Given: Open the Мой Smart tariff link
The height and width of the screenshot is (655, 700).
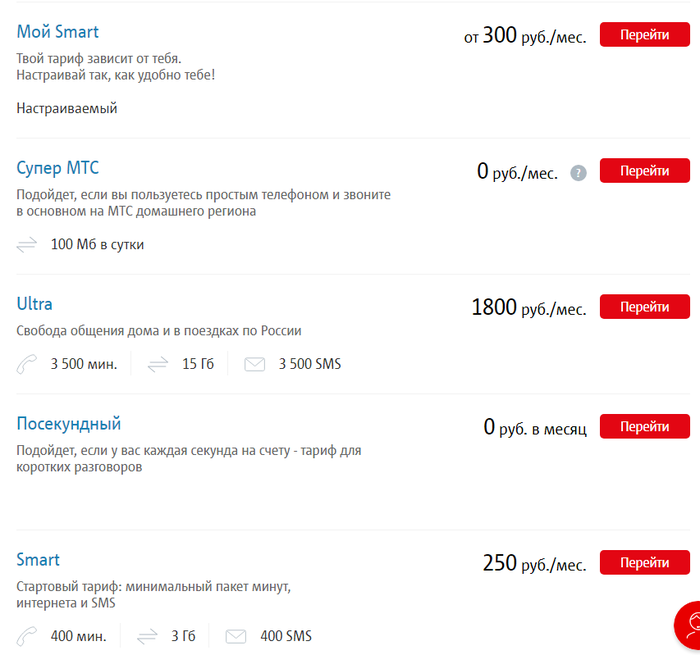Looking at the screenshot, I should [58, 32].
